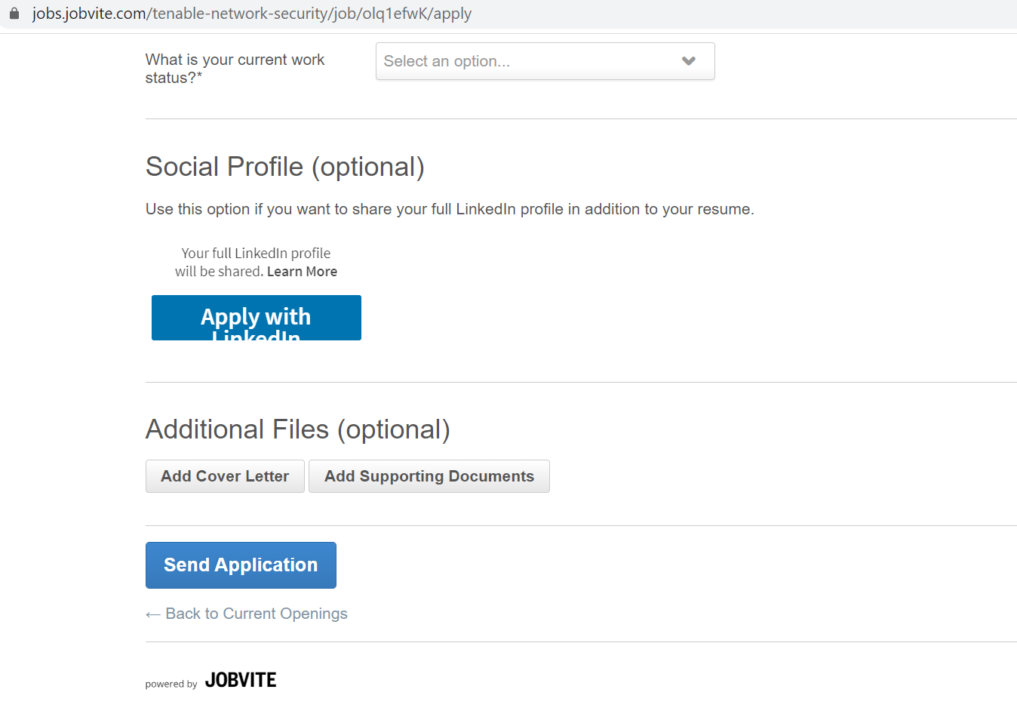Click the dropdown chevron arrow

(688, 61)
